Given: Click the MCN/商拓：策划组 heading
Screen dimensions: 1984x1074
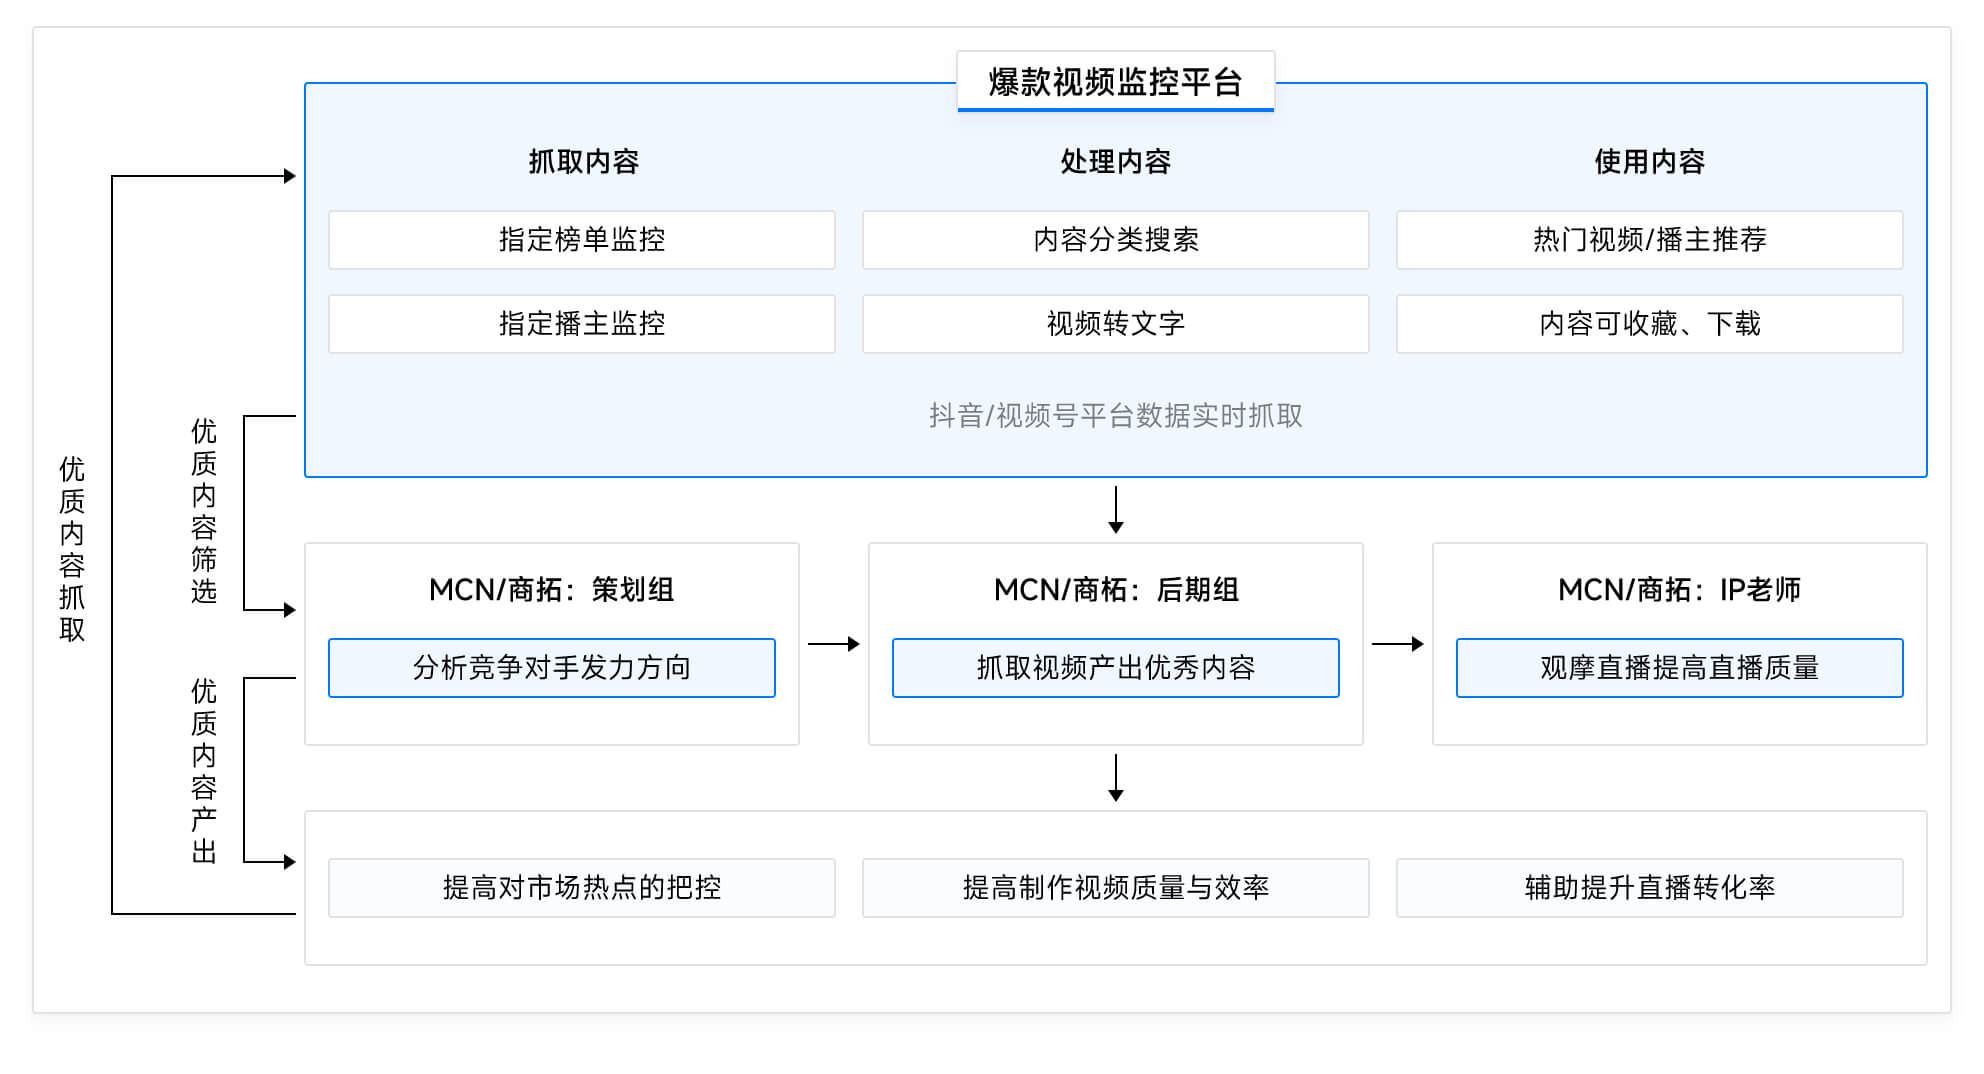Looking at the screenshot, I should click(551, 590).
